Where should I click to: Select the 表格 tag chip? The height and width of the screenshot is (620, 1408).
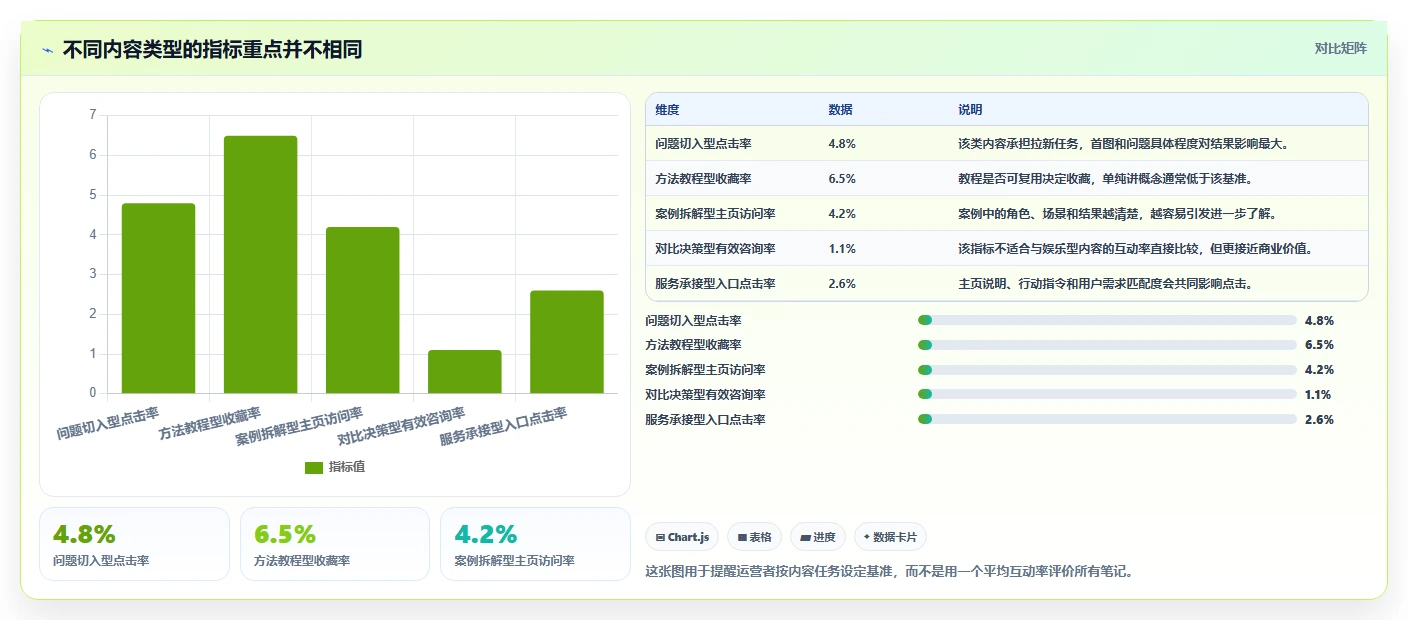(754, 537)
